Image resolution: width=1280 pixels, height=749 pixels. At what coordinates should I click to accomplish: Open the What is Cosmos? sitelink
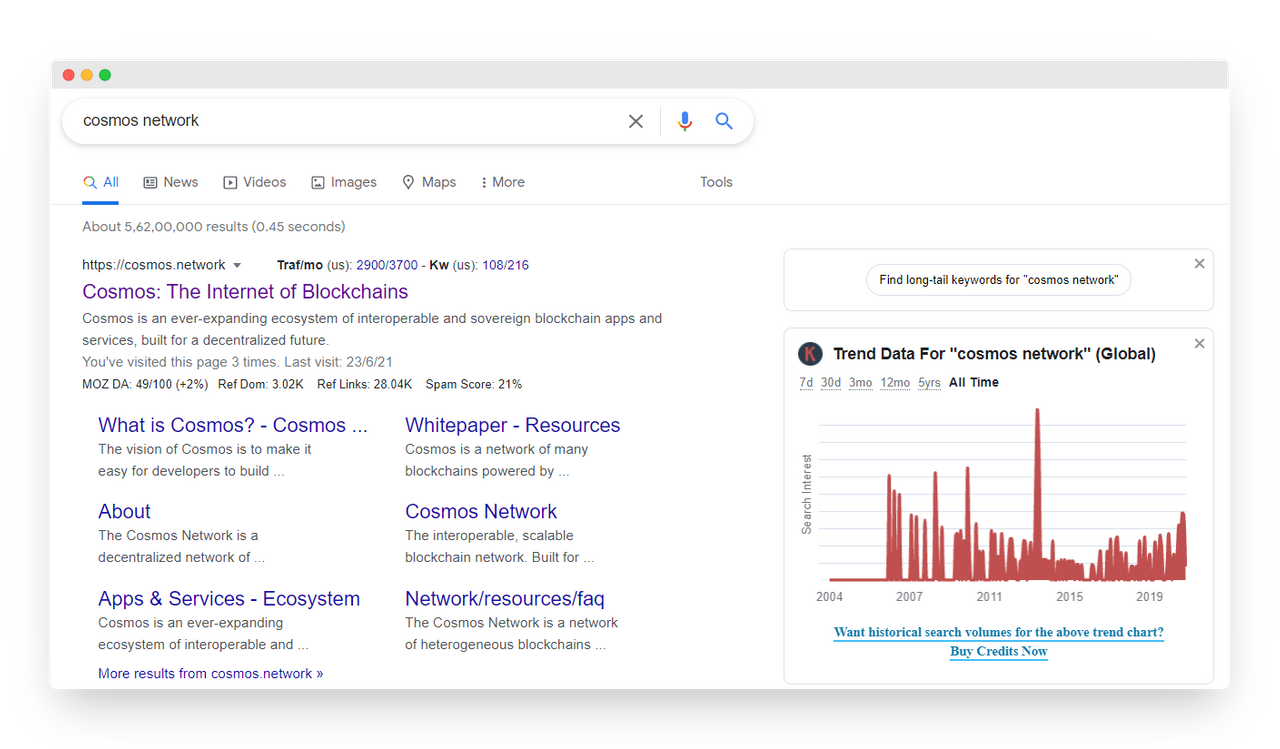233,425
